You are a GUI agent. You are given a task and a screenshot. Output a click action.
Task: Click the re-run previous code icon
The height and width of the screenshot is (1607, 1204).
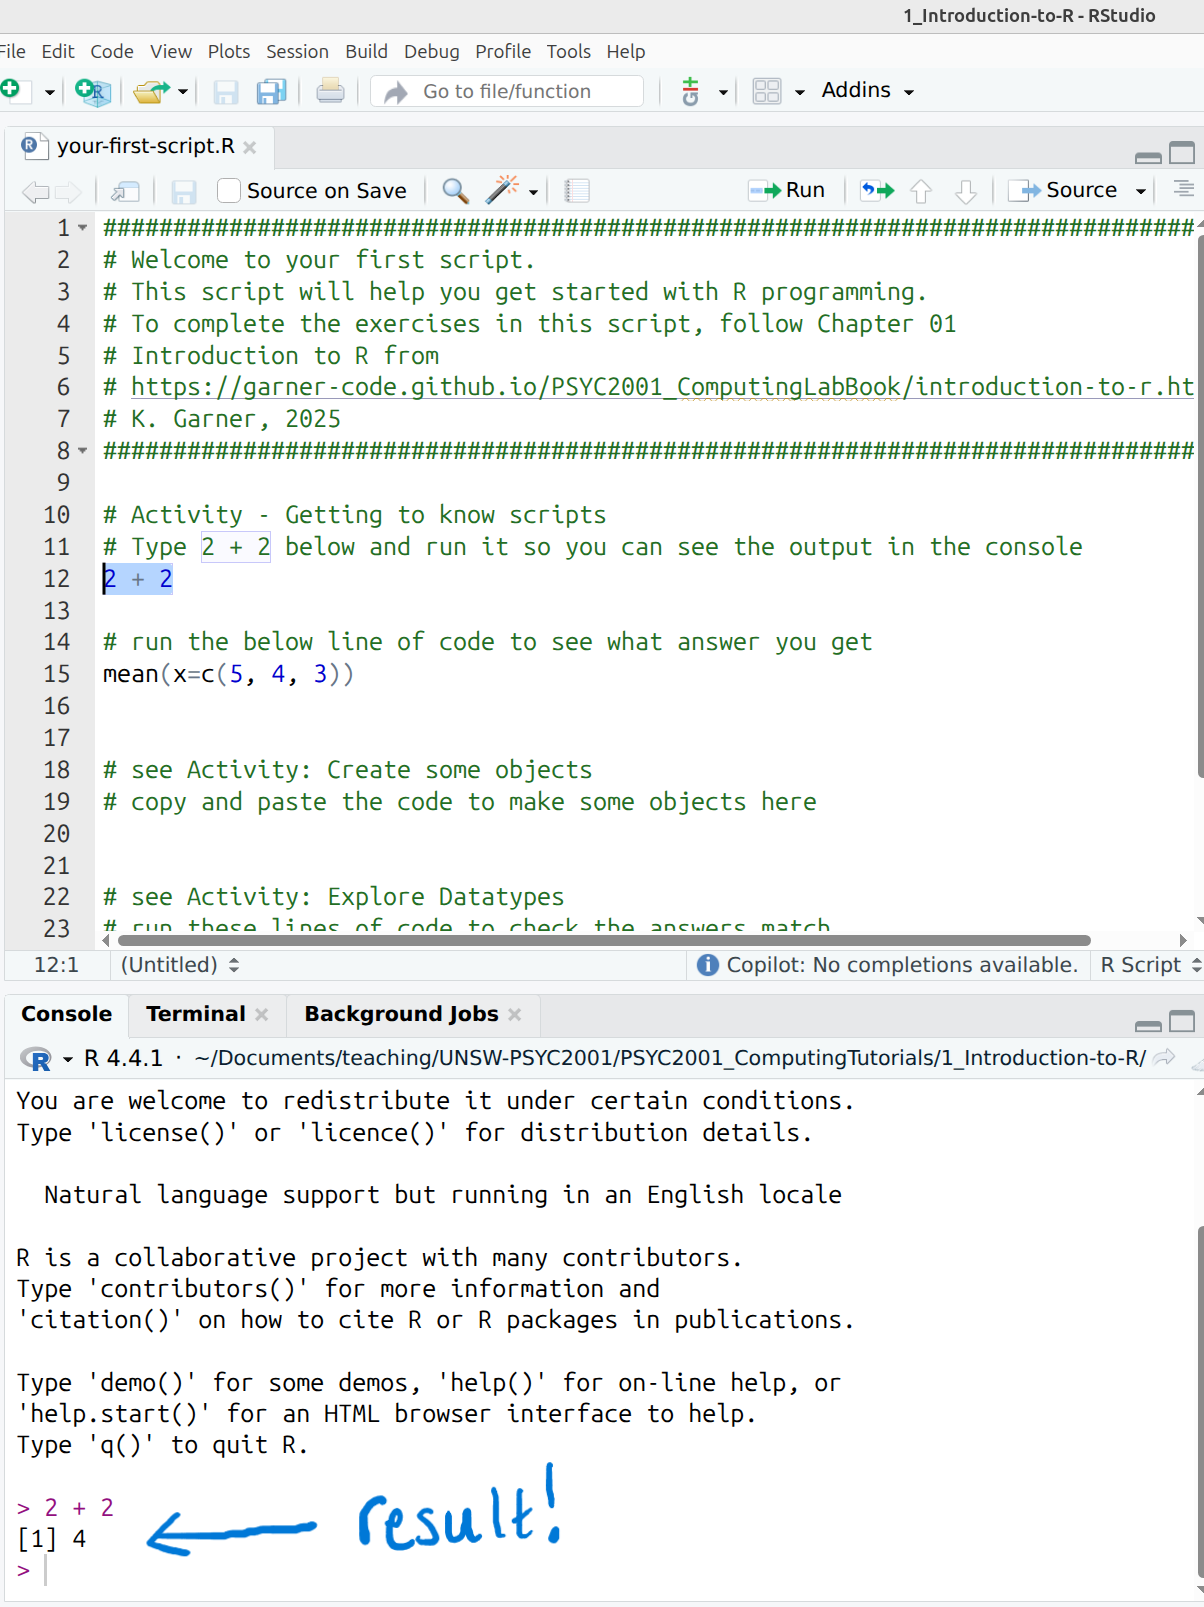(x=877, y=190)
